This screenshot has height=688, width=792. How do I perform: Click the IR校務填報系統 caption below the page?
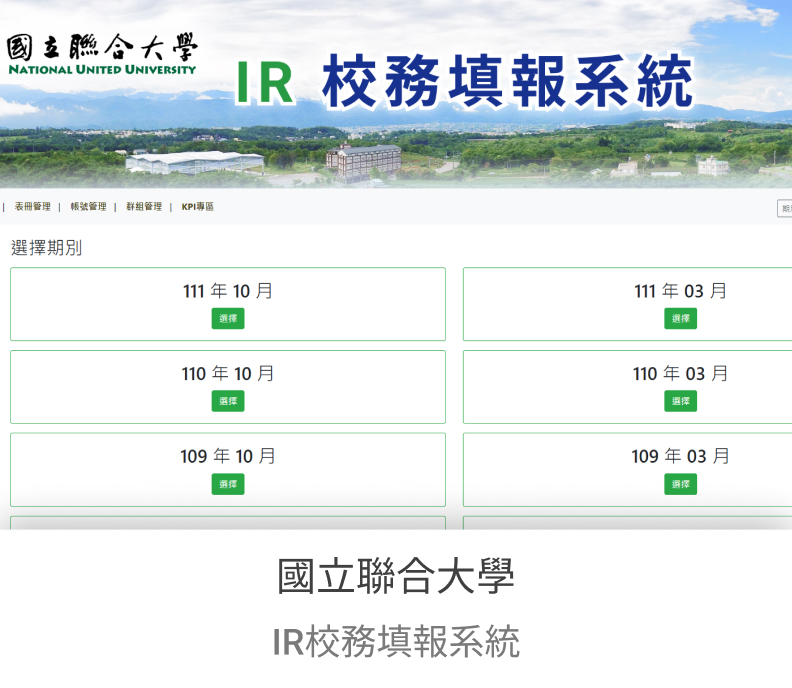pyautogui.click(x=396, y=642)
